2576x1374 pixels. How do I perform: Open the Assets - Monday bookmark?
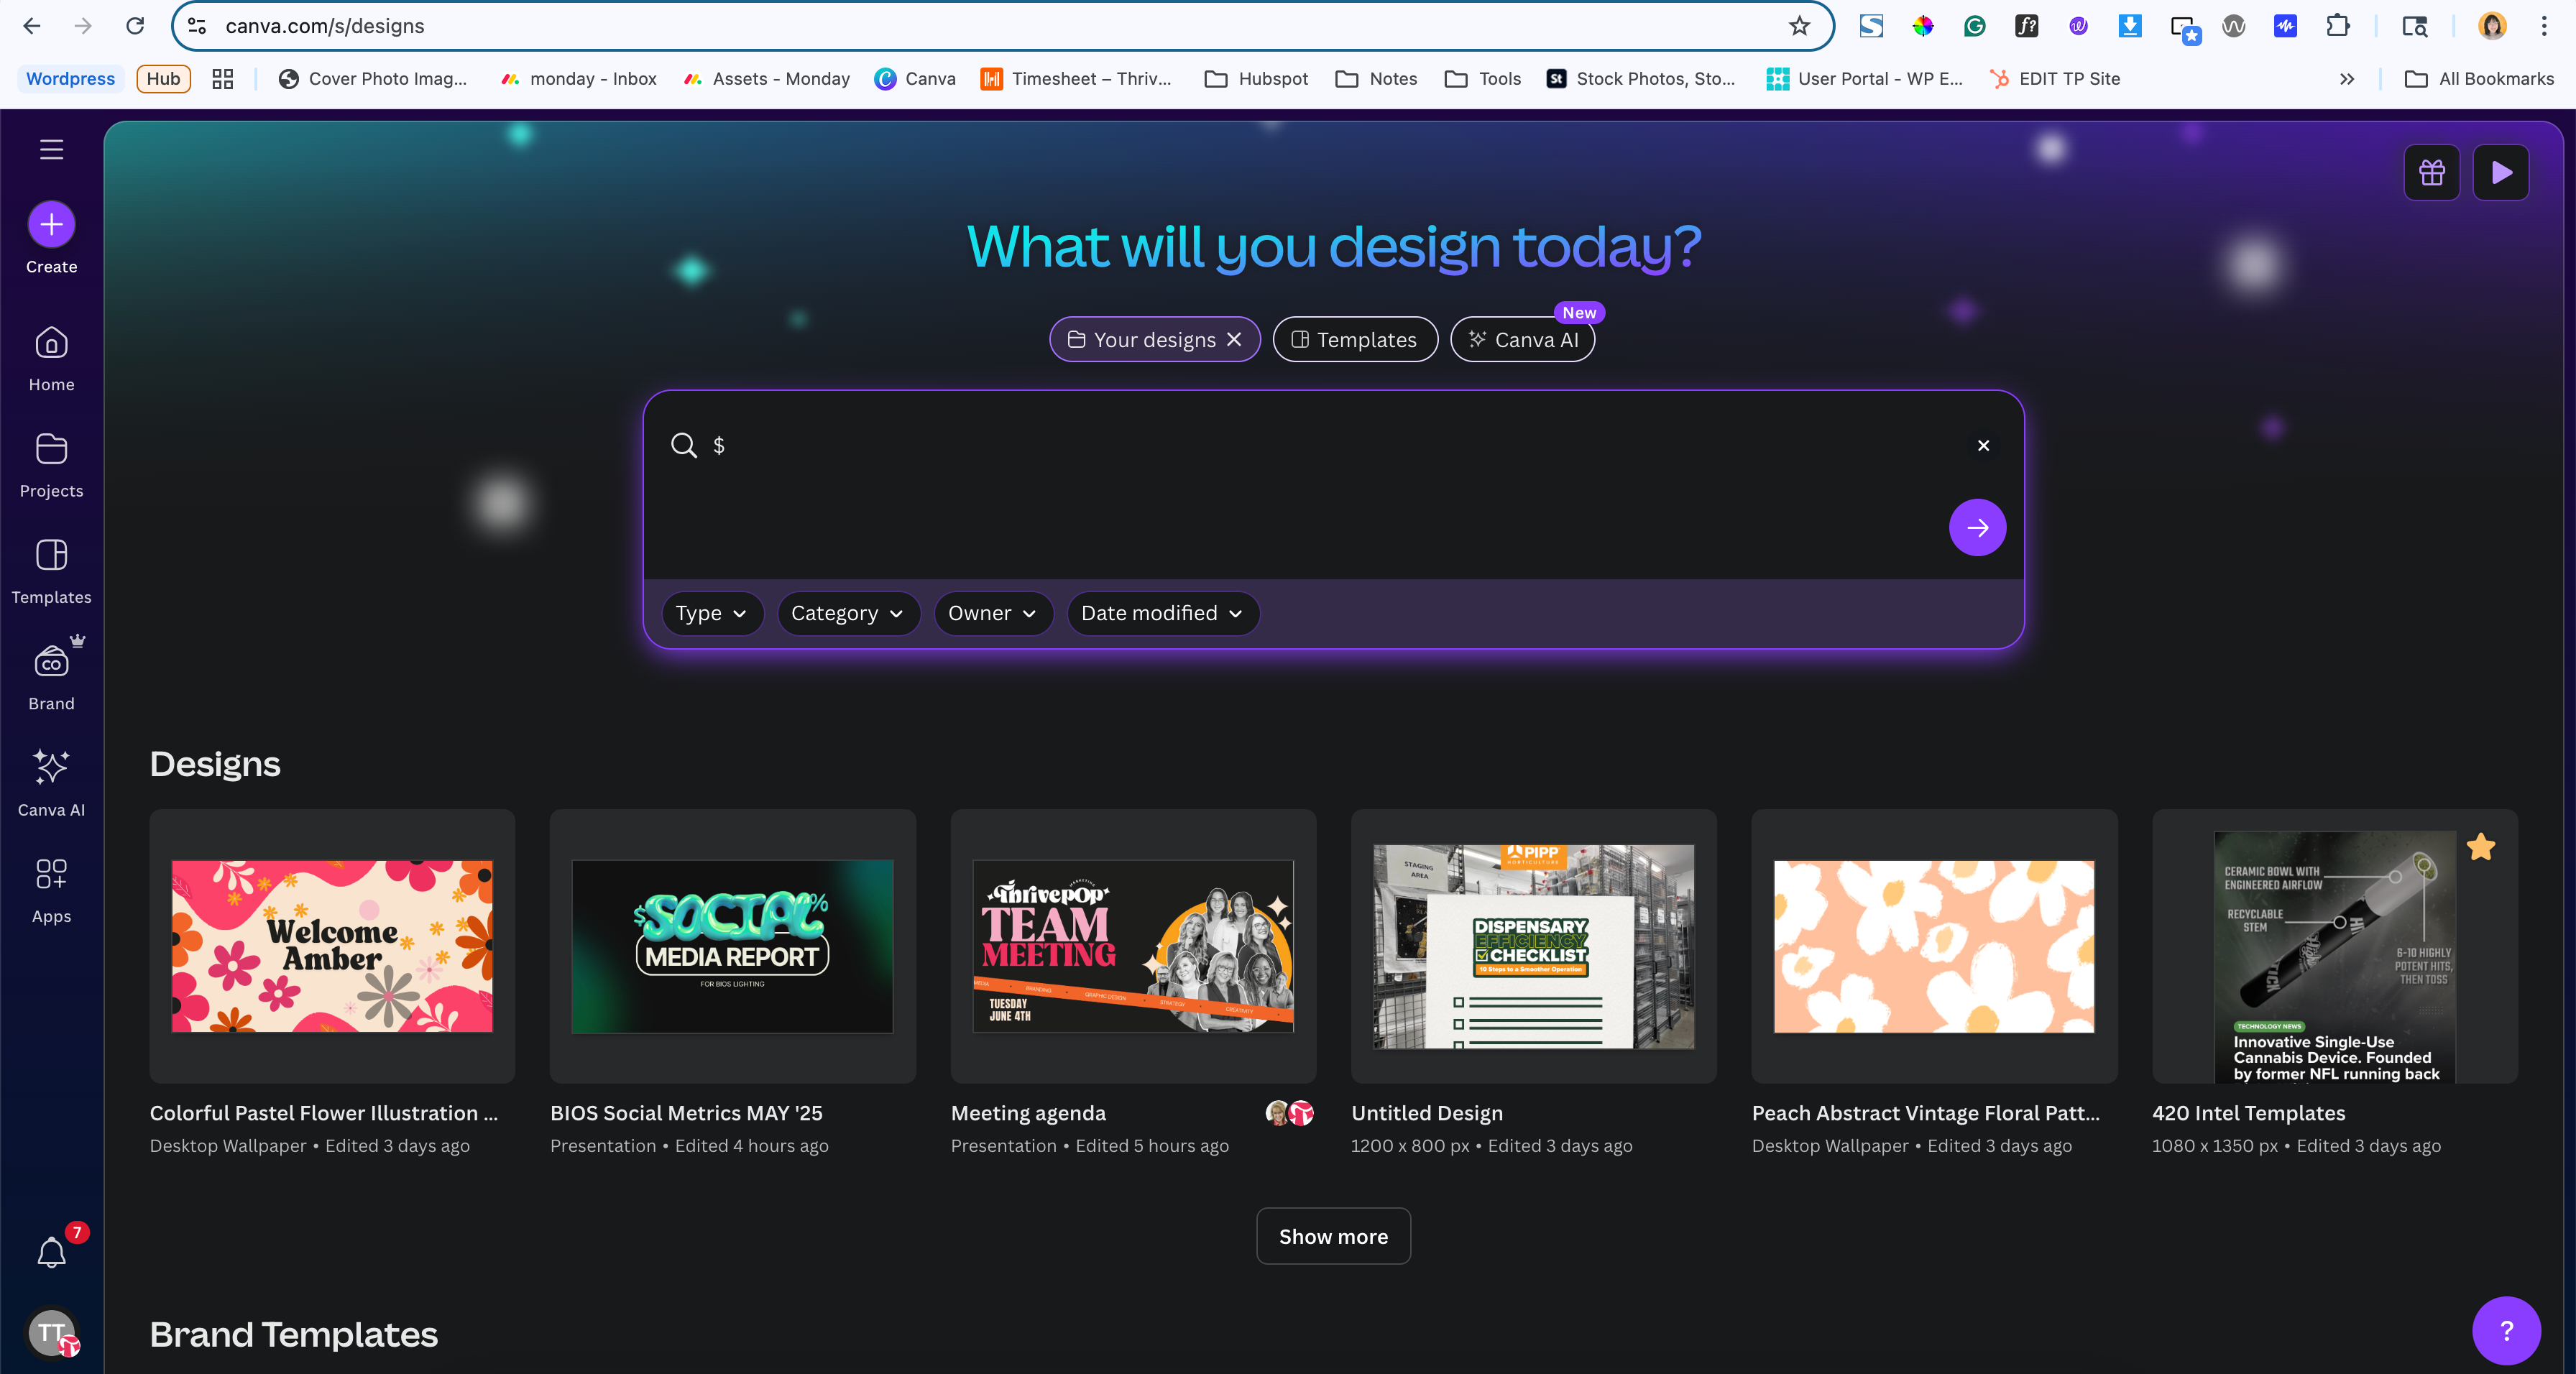(x=766, y=79)
